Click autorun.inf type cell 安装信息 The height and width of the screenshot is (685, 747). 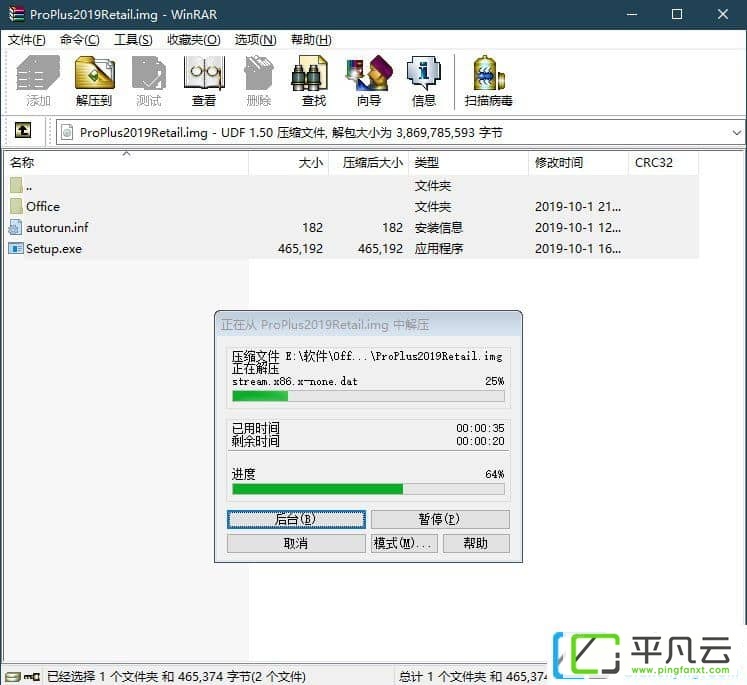click(439, 227)
